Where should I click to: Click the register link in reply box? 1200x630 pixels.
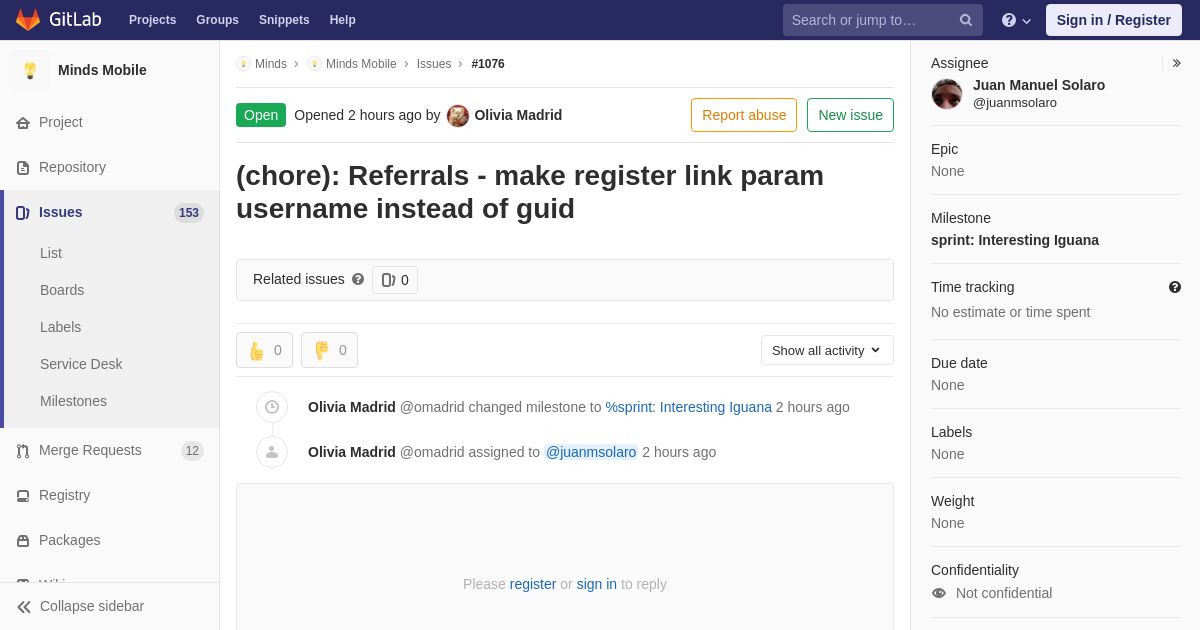coord(533,584)
